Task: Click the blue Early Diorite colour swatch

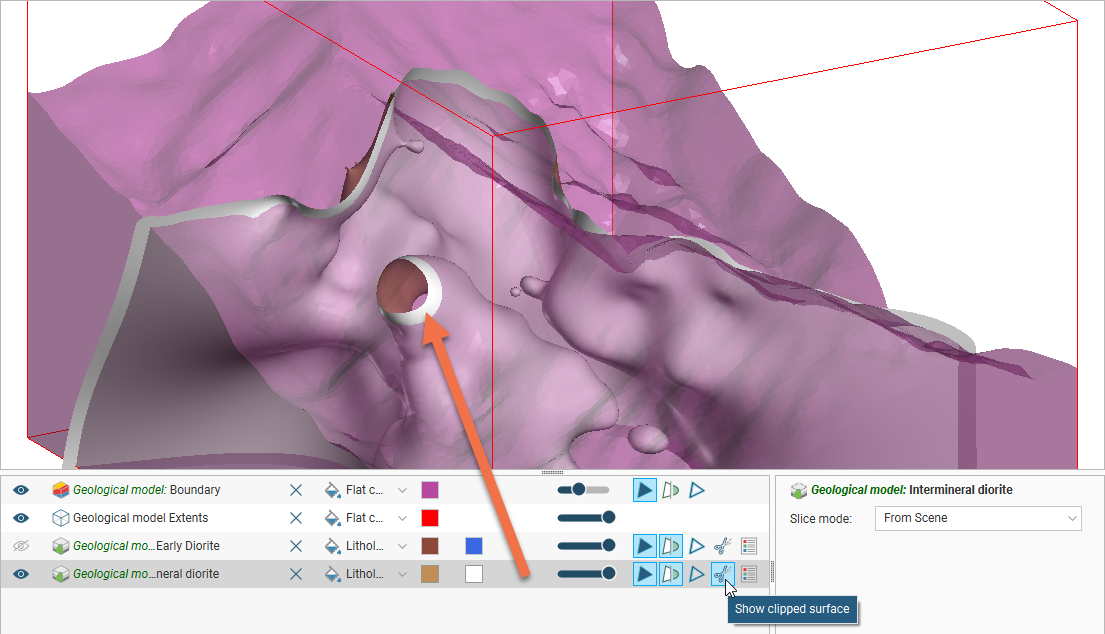Action: 474,546
